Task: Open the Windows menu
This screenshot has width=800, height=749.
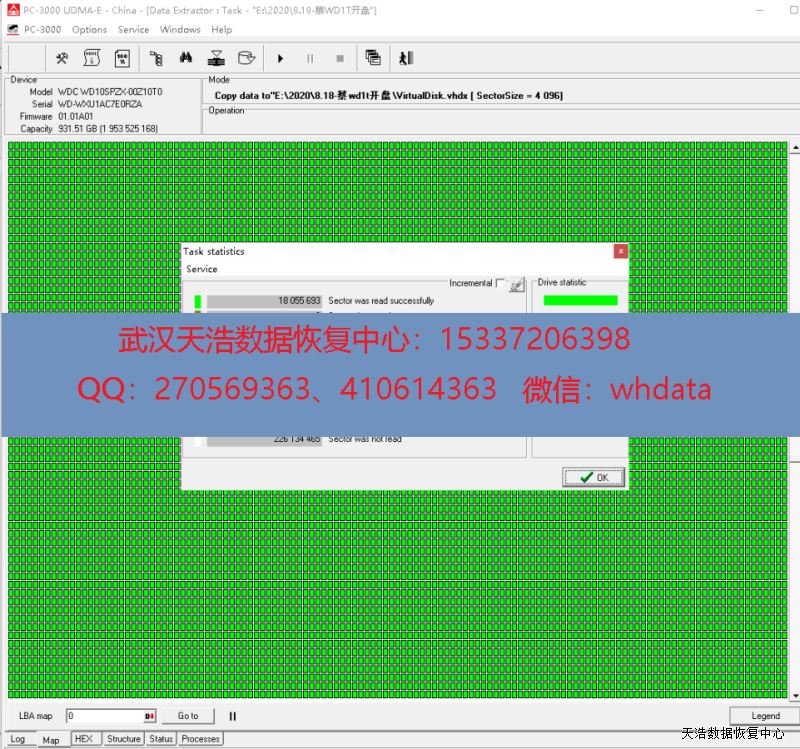Action: tap(180, 30)
